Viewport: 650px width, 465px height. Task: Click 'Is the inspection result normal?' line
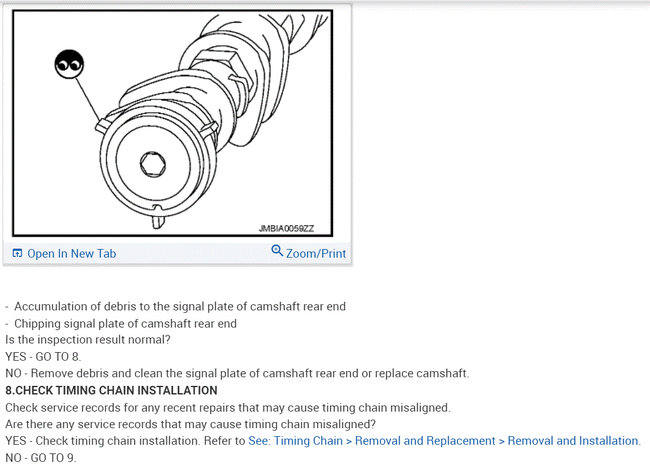[87, 339]
